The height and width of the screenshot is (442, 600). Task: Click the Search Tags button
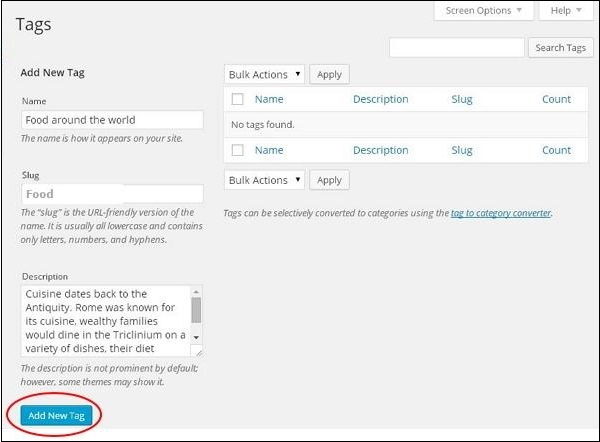(x=560, y=48)
